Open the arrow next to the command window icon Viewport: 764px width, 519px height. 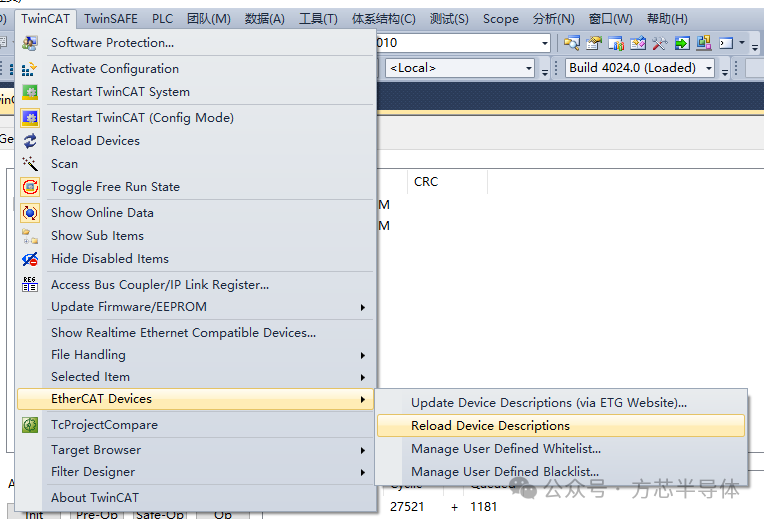coord(742,43)
